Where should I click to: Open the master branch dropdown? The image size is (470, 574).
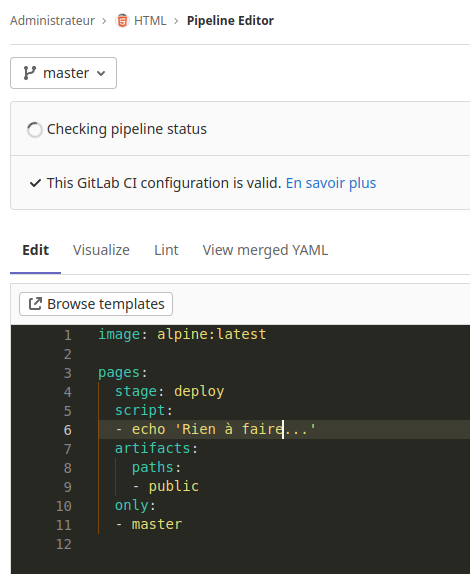63,73
